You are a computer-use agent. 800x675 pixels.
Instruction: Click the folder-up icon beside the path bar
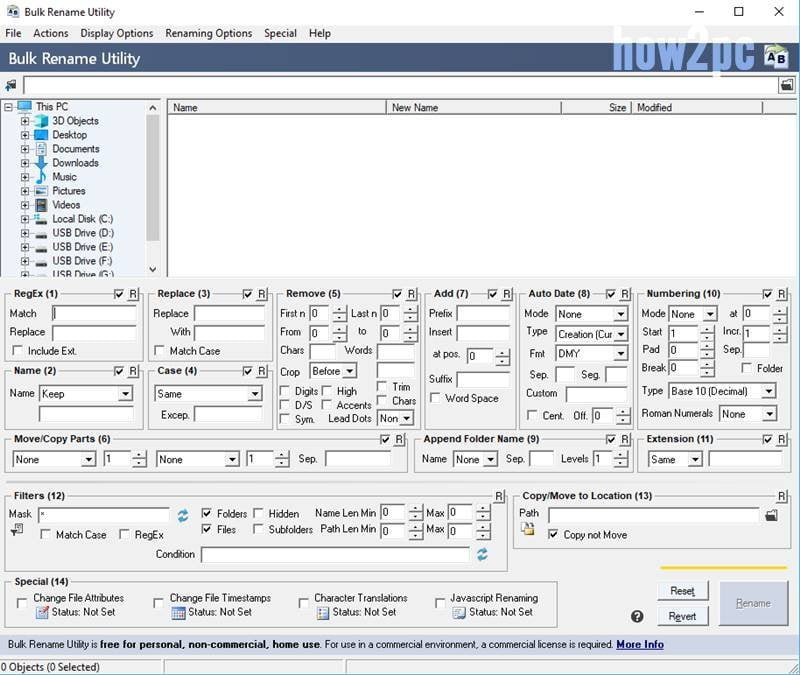(x=11, y=85)
